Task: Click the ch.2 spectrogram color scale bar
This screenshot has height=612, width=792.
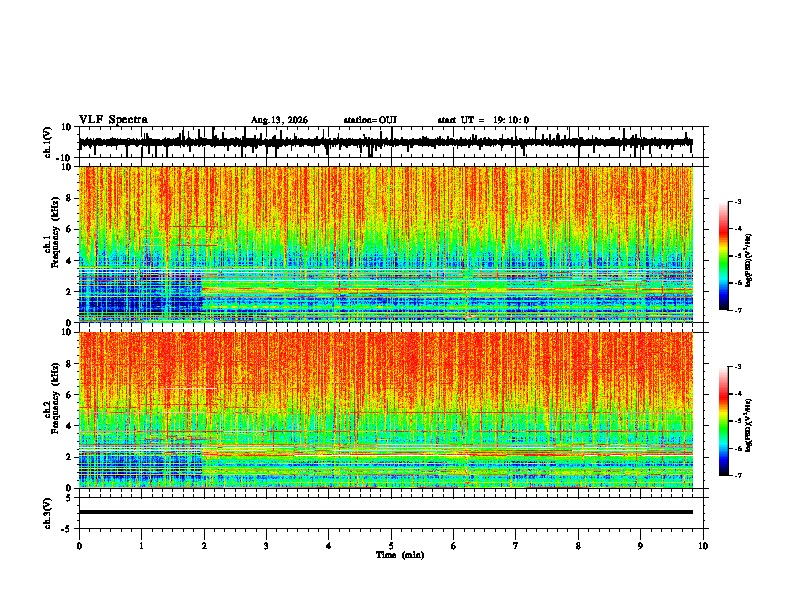Action: click(723, 421)
